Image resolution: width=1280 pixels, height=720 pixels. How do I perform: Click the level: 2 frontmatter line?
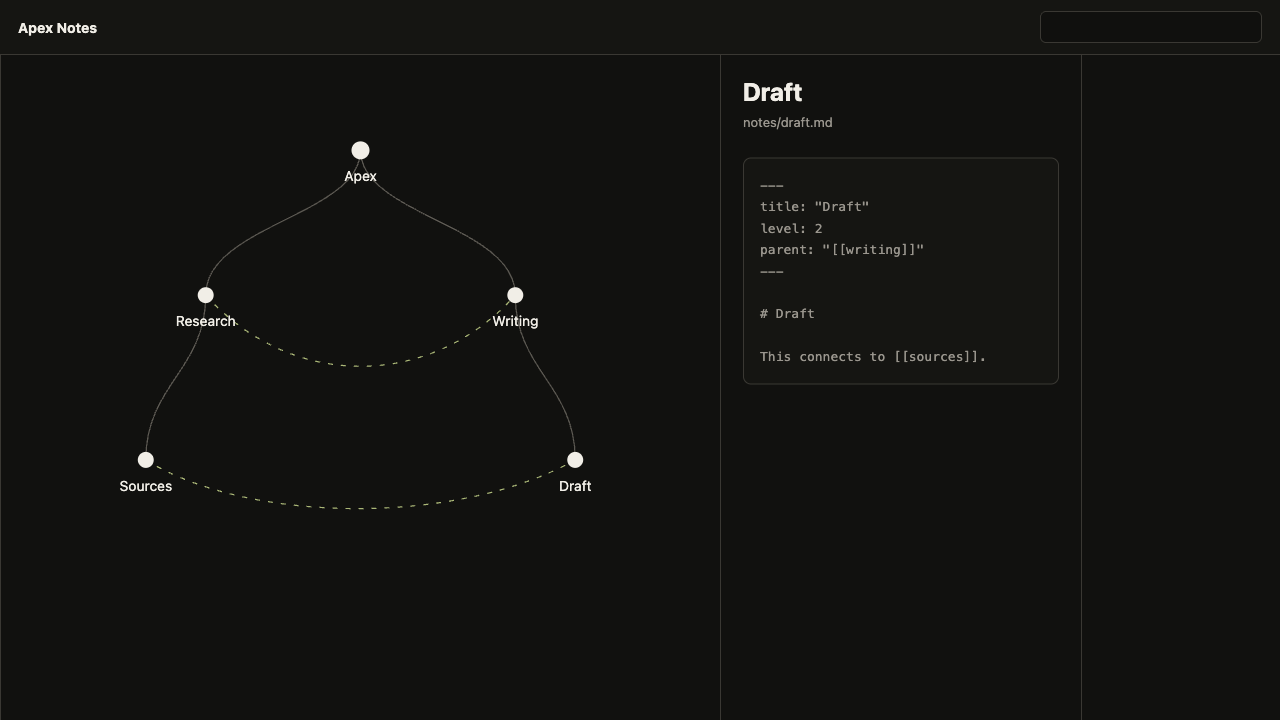[791, 228]
